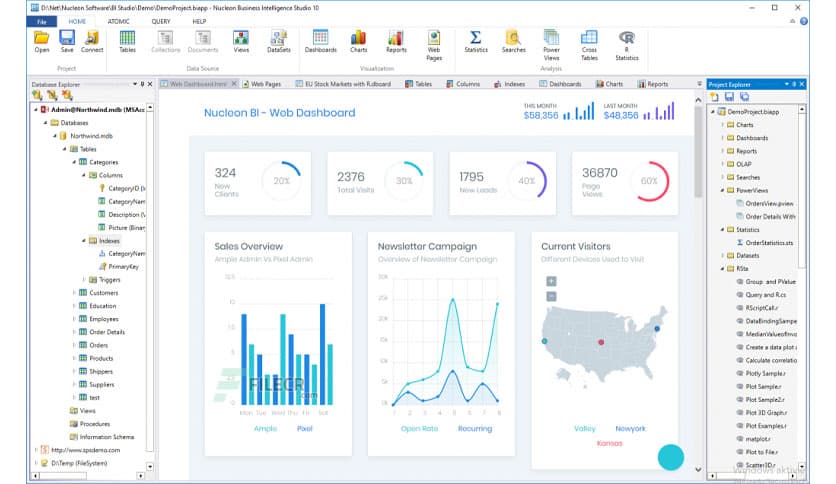The image size is (836, 484).
Task: Close the Web Dashboard.html tab
Action: click(x=234, y=84)
